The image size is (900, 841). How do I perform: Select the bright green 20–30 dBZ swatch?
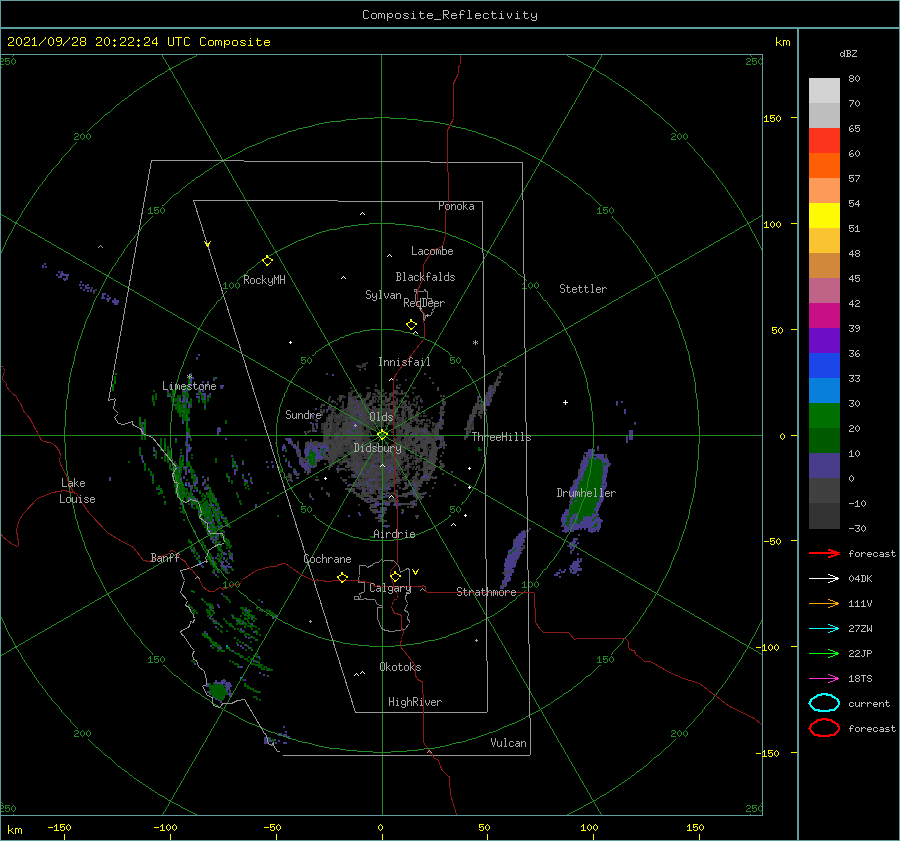[824, 416]
